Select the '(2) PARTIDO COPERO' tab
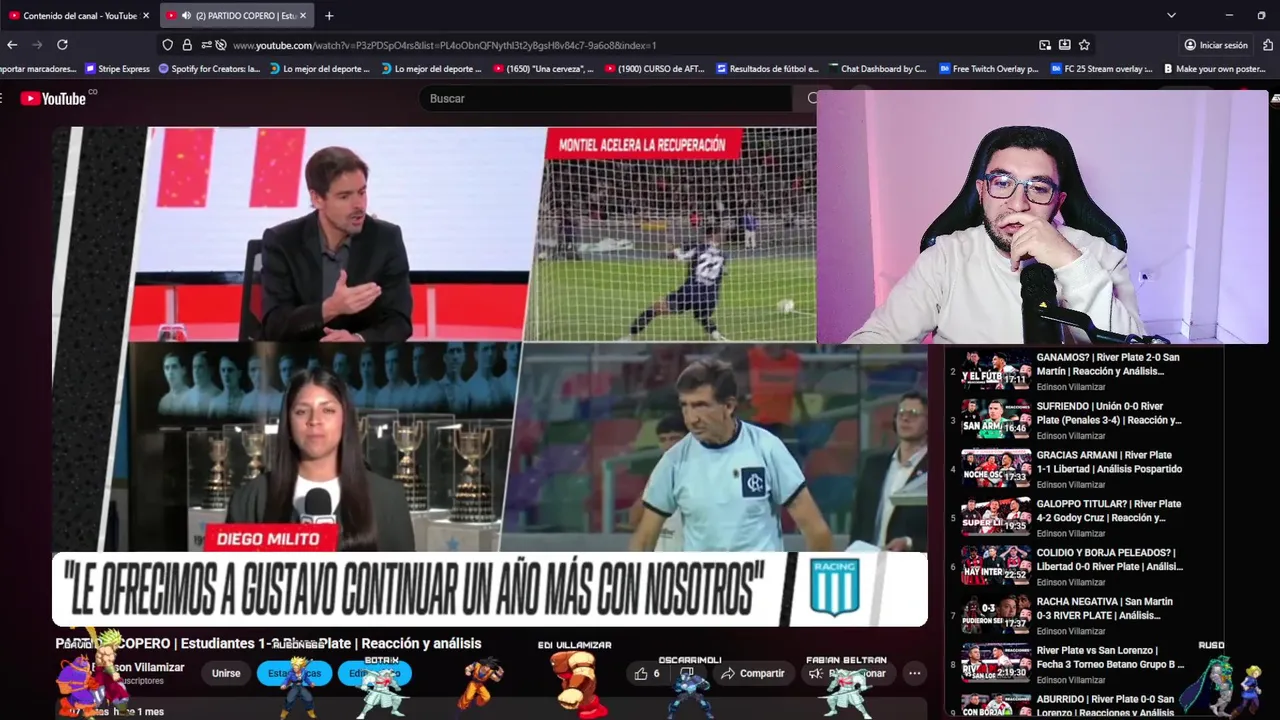 tap(238, 16)
